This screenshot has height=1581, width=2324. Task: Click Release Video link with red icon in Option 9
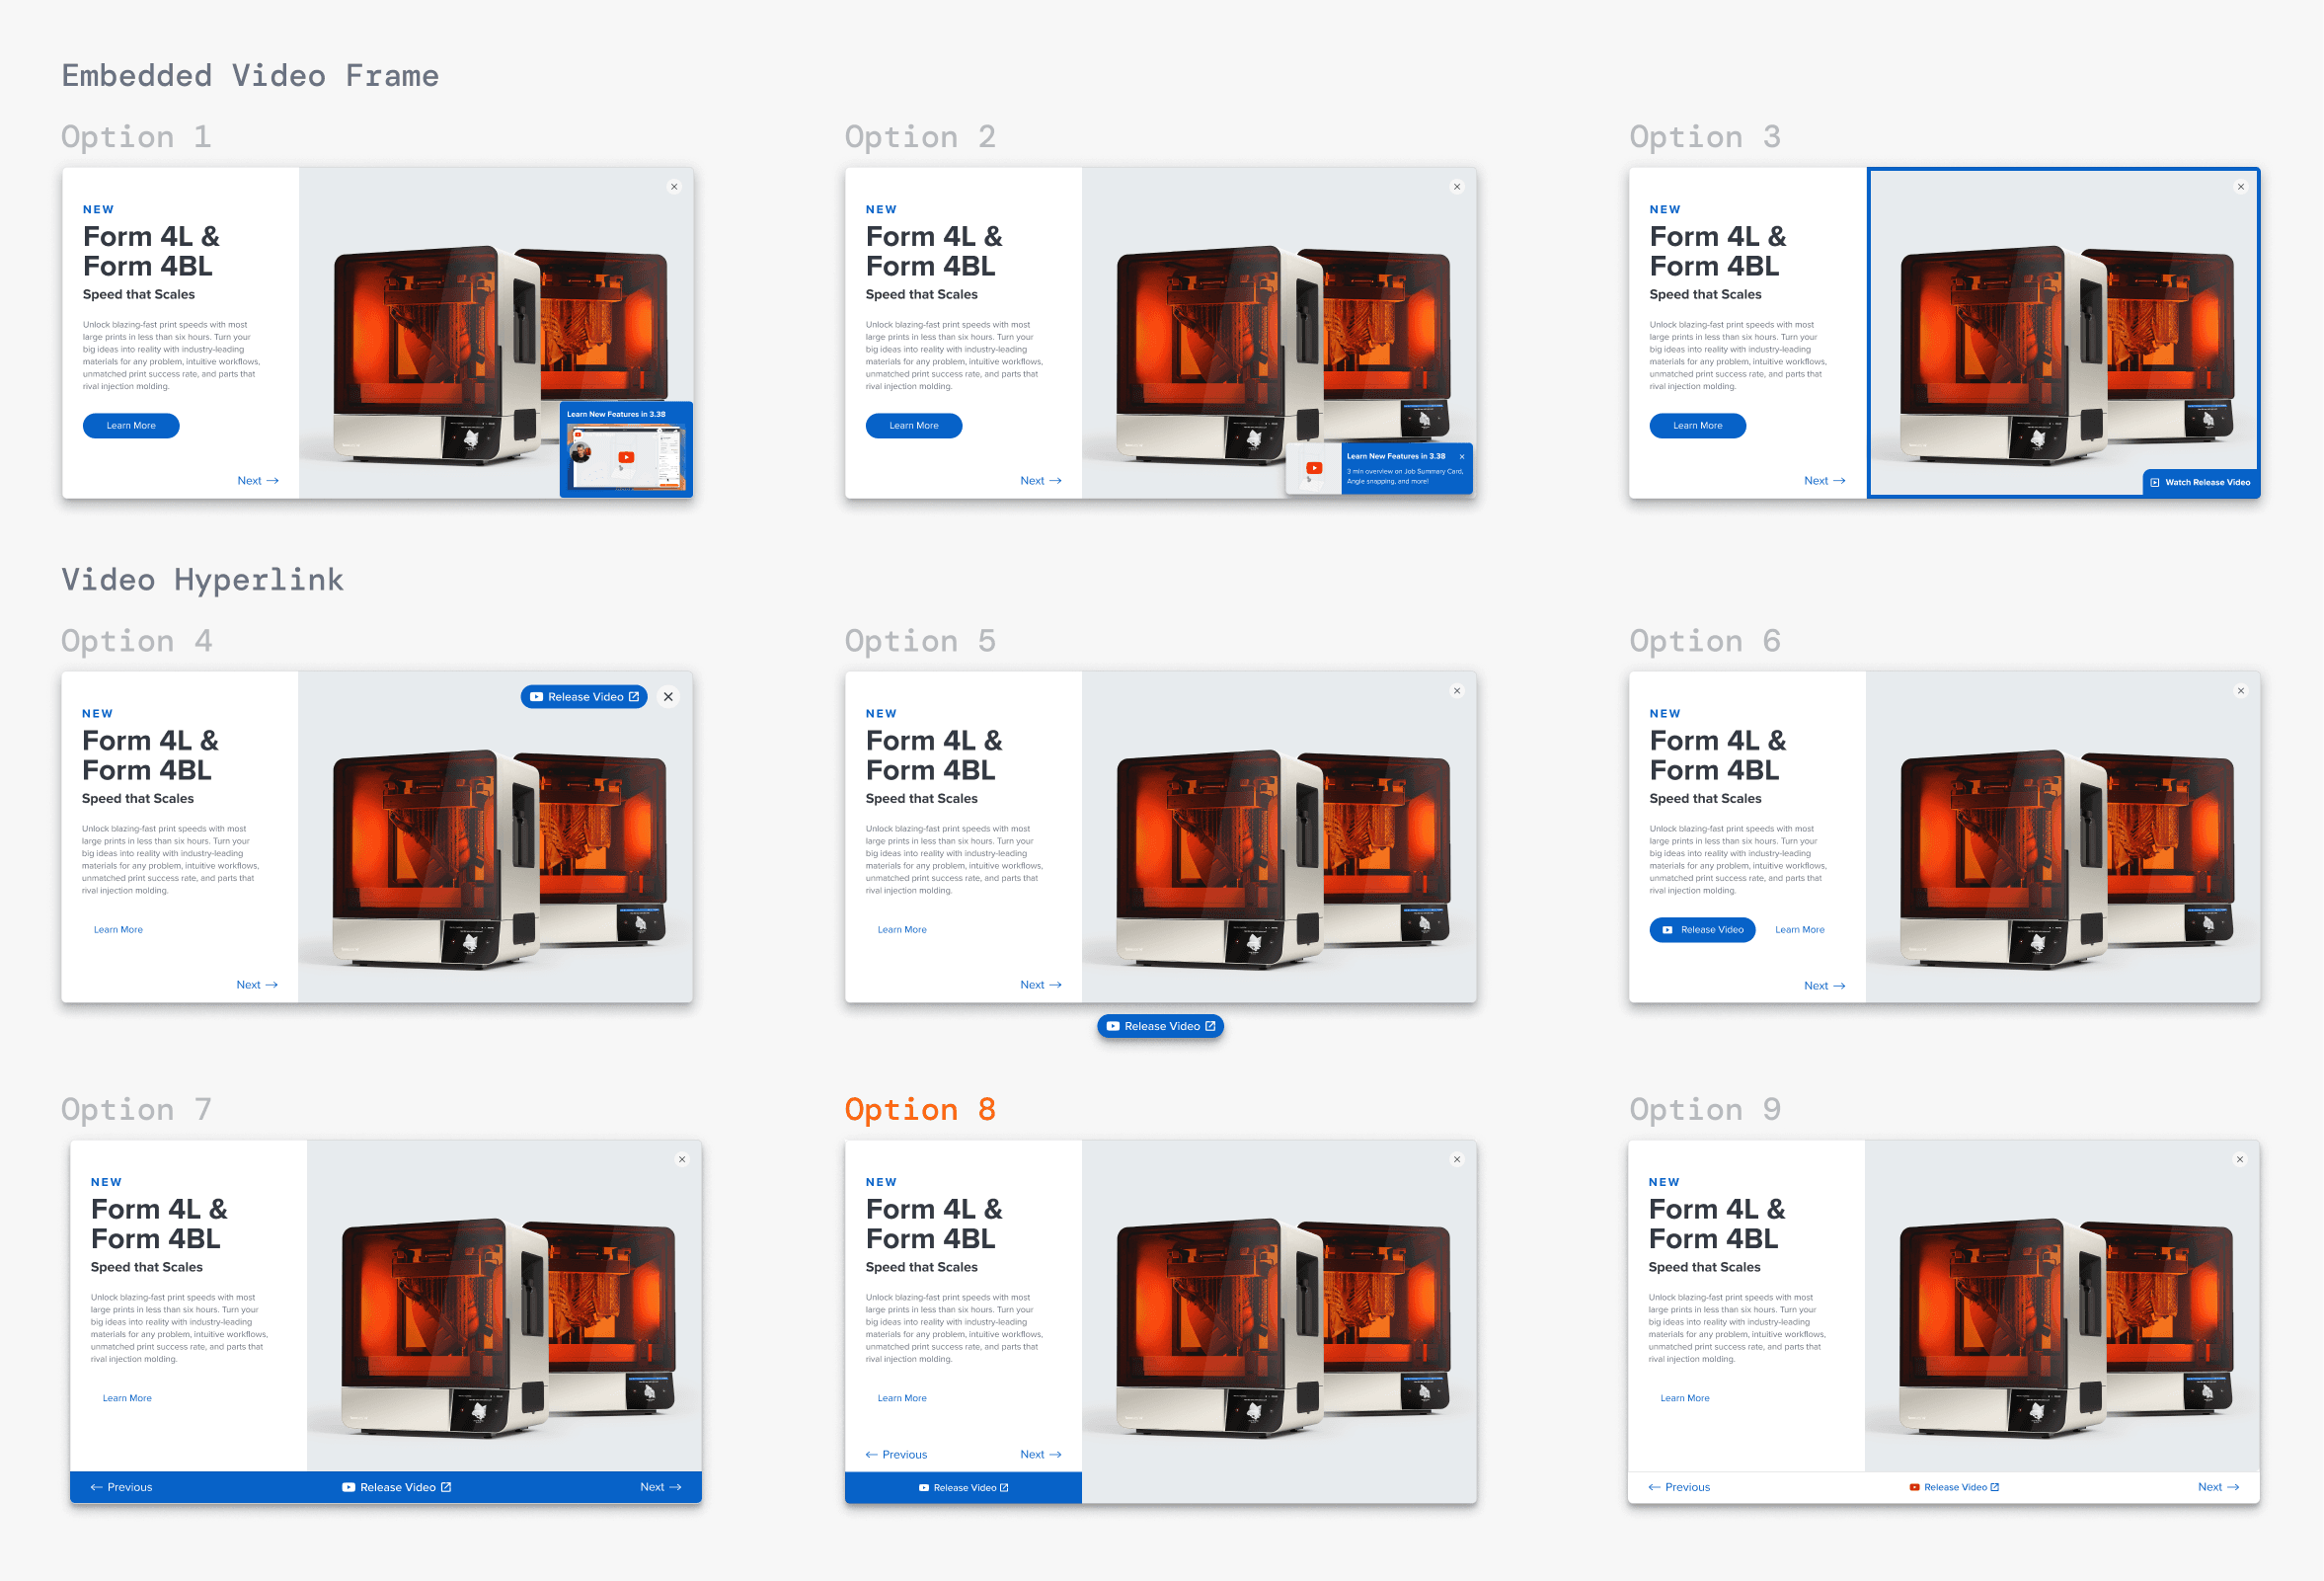click(1954, 1487)
